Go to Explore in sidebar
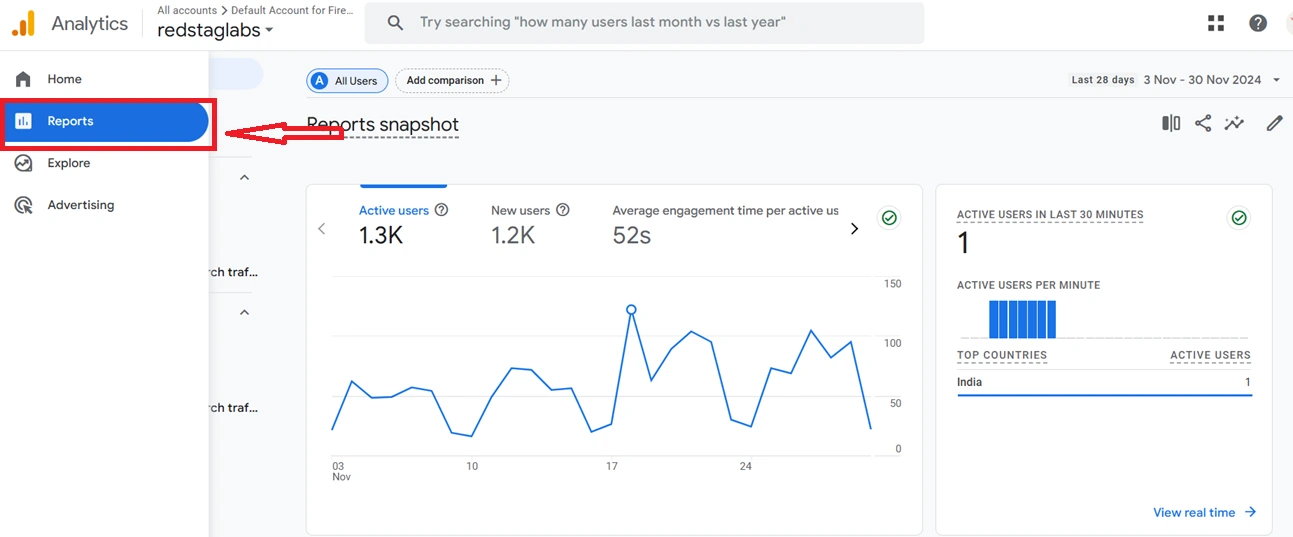Screen dimensions: 1293x537 pyautogui.click(x=68, y=163)
